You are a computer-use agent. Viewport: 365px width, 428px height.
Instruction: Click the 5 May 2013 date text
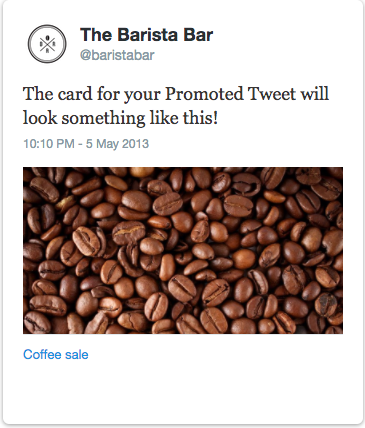(x=117, y=144)
